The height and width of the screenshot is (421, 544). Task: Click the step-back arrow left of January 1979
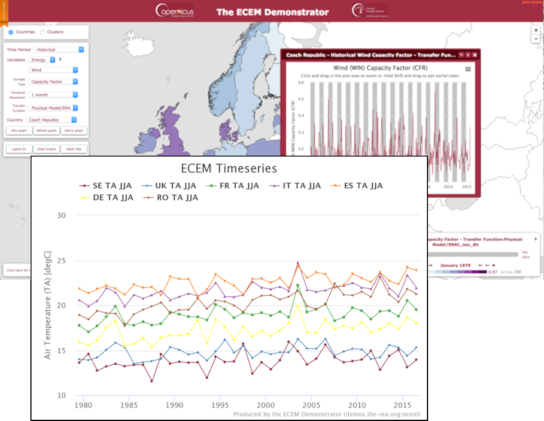point(431,266)
